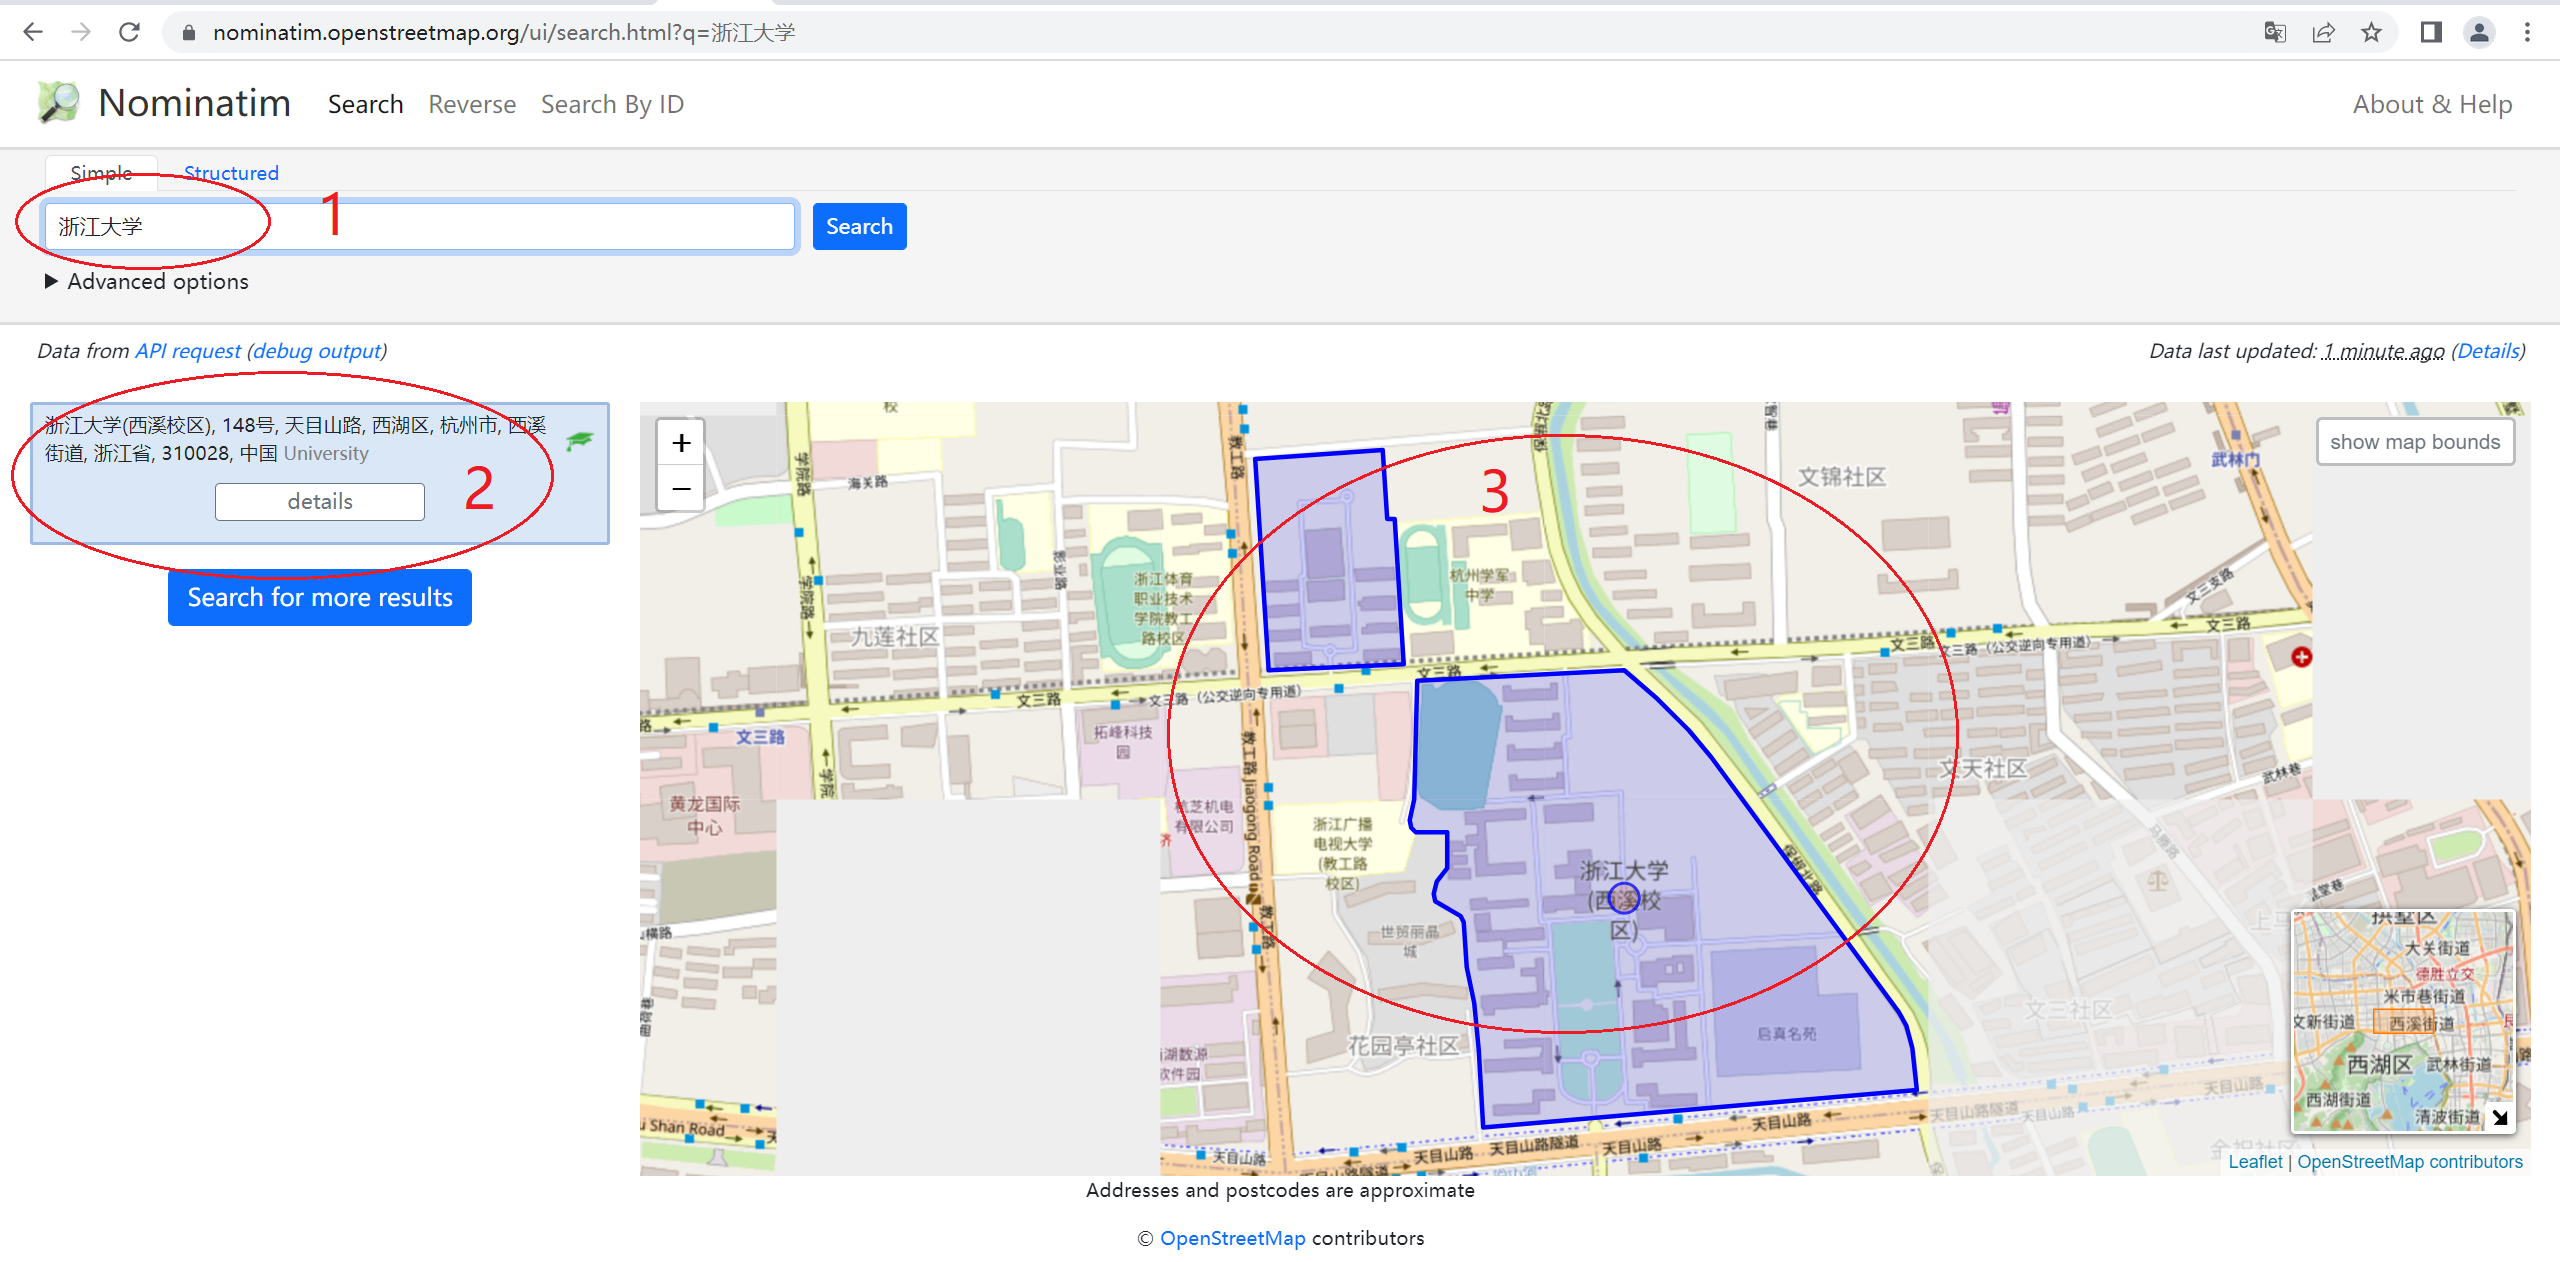Click the browser address bar URL
2560x1262 pixels.
[x=504, y=33]
